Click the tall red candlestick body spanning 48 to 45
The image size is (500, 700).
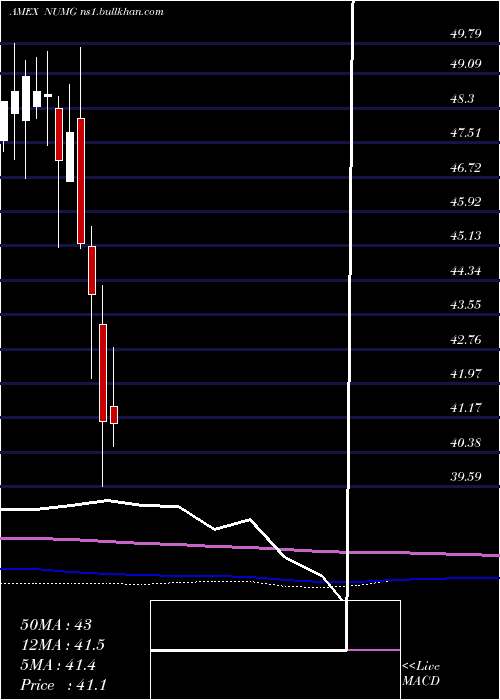tap(81, 181)
